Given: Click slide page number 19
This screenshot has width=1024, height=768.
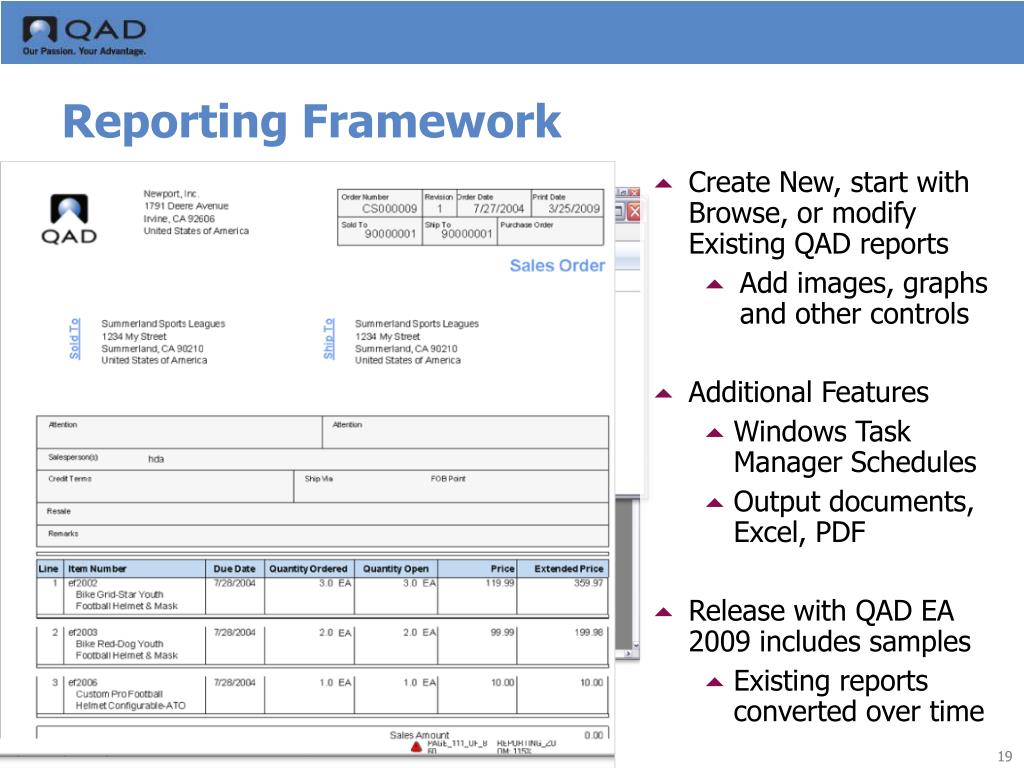Looking at the screenshot, I should tap(1004, 756).
